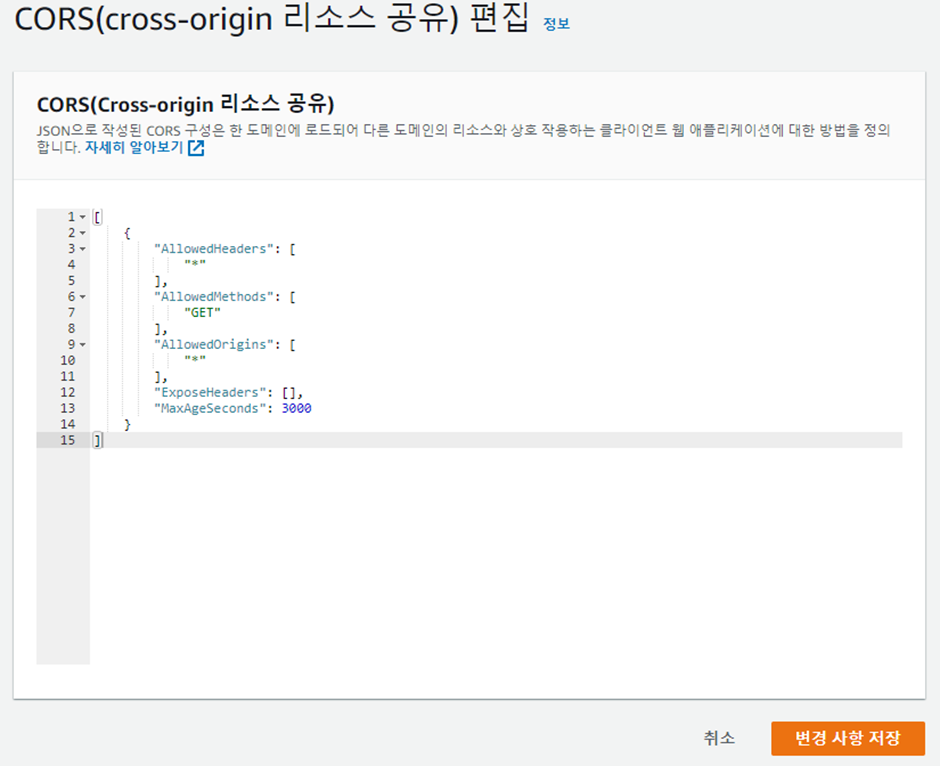Collapse the AllowedOrigins fold arrow on line 9

pyautogui.click(x=83, y=345)
